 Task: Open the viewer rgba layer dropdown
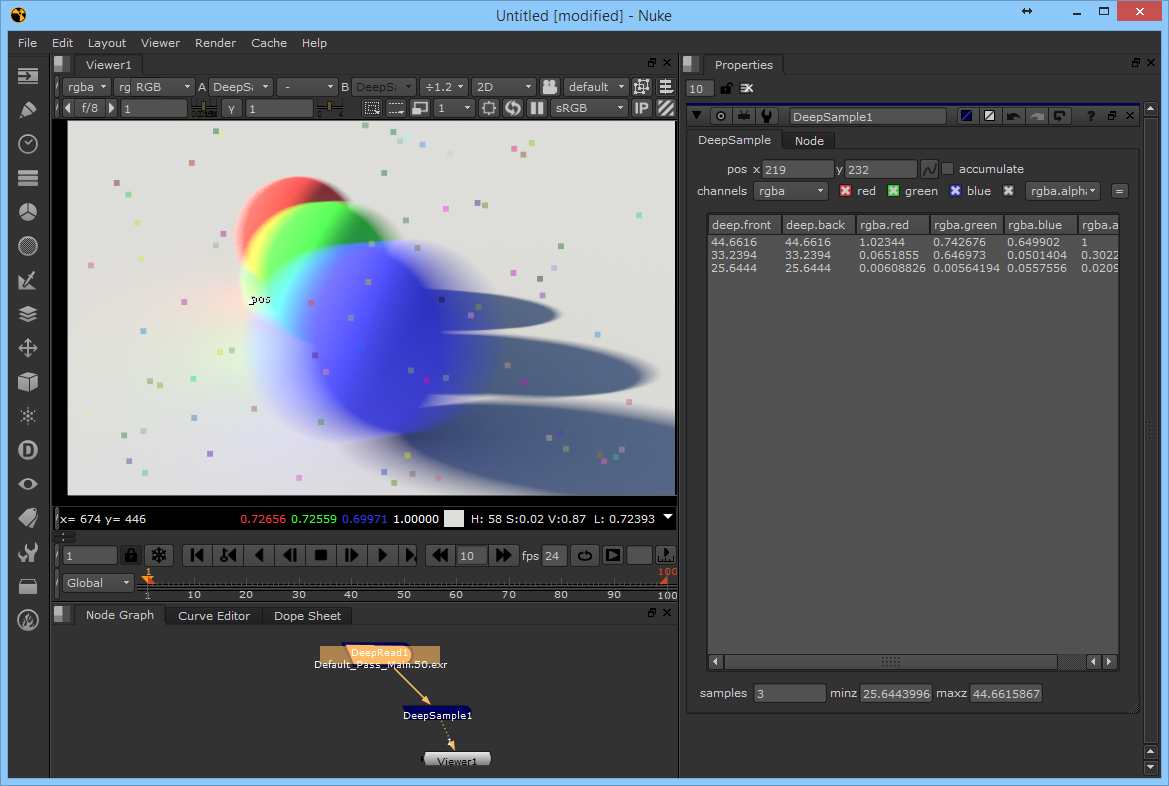86,87
